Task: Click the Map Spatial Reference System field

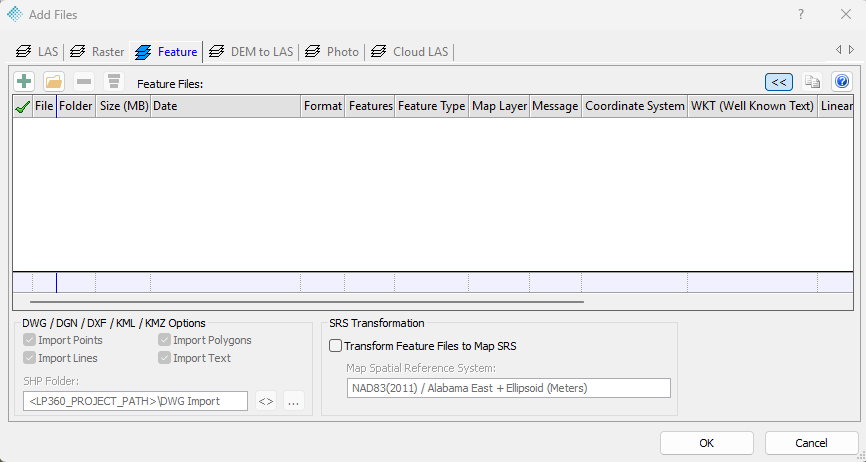Action: click(509, 388)
